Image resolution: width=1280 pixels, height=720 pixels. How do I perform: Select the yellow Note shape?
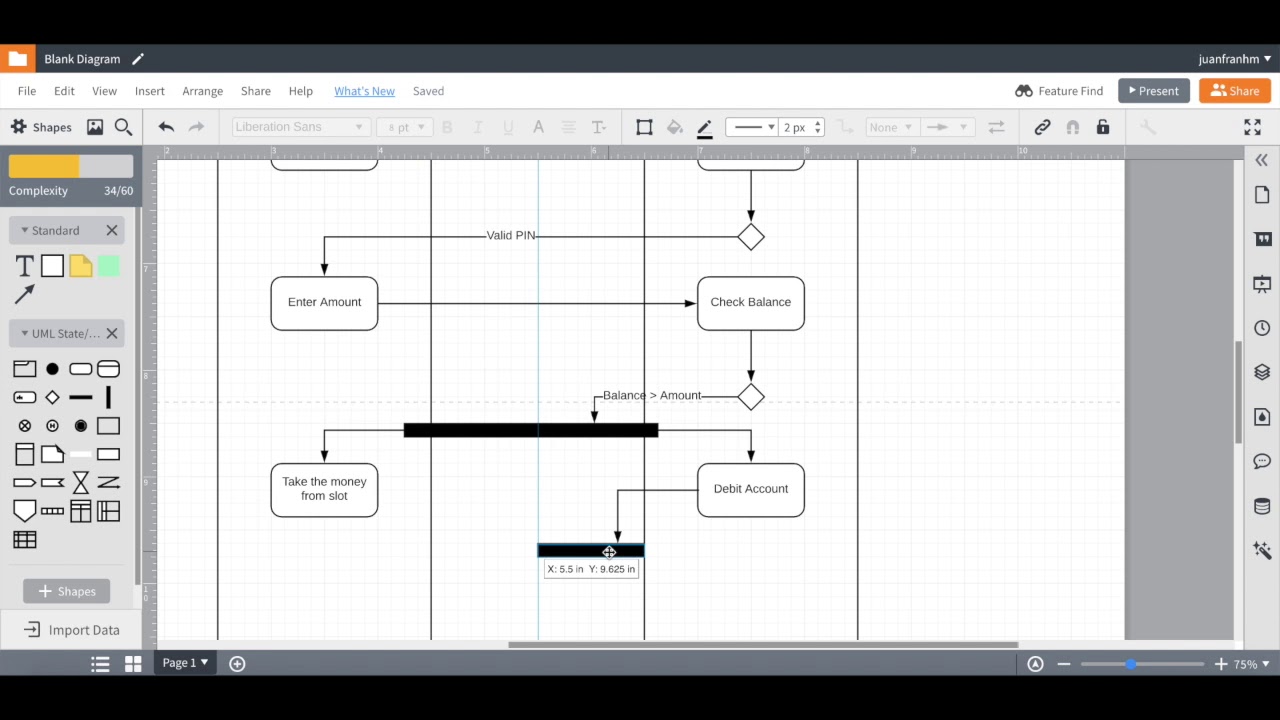tap(80, 266)
